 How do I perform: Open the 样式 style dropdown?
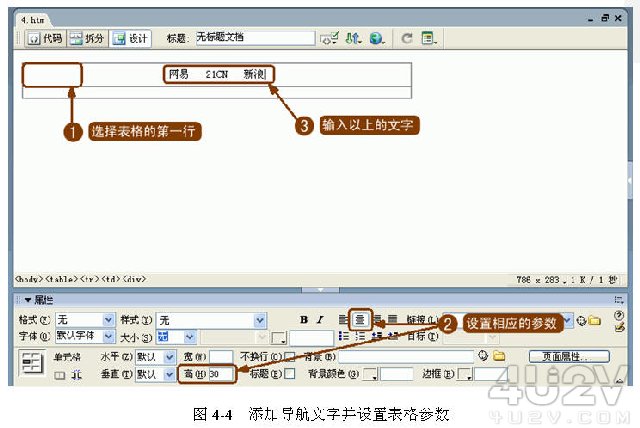click(260, 320)
